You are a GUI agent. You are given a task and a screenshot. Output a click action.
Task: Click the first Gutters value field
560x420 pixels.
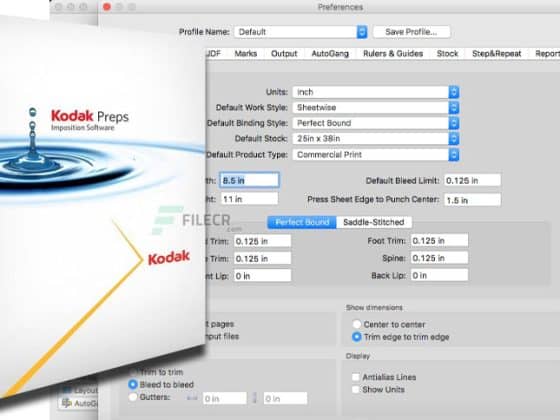coord(225,398)
